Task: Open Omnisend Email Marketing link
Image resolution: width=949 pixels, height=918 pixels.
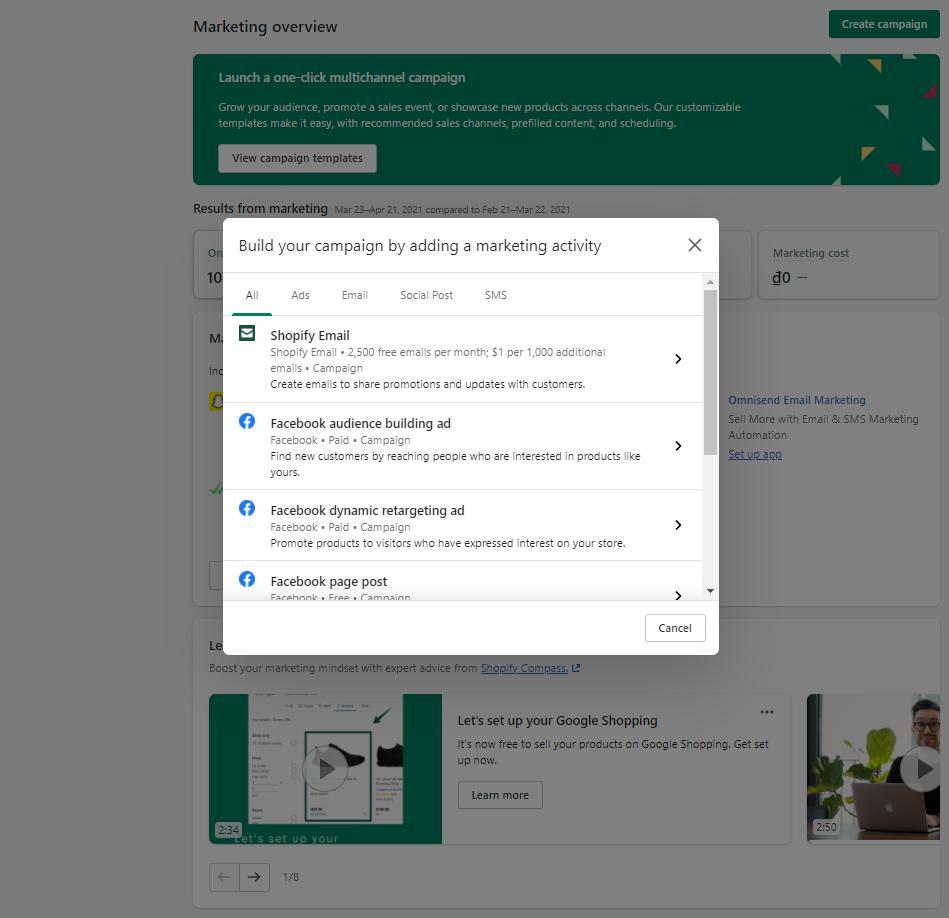Action: [796, 400]
